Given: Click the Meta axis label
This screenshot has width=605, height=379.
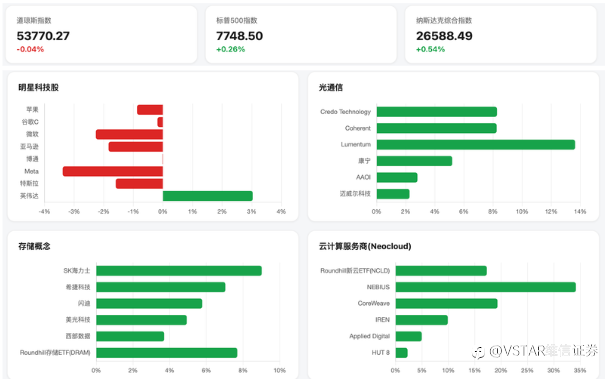Looking at the screenshot, I should (32, 171).
